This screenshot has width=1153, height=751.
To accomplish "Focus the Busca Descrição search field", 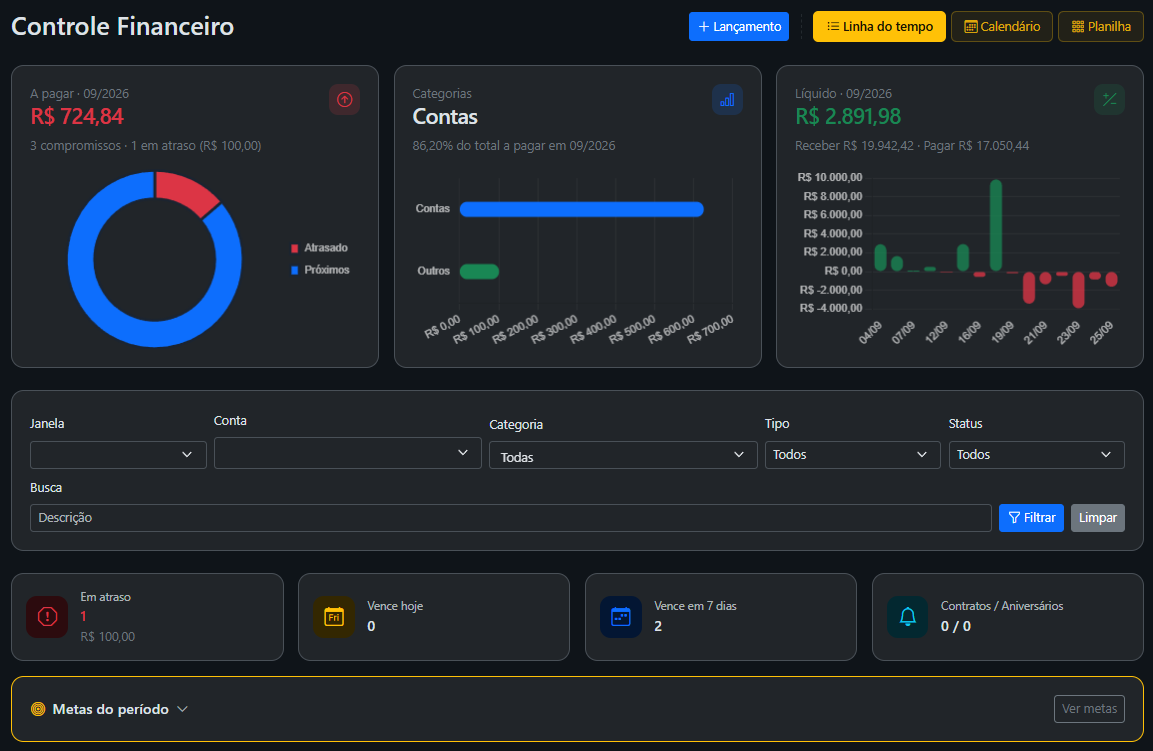I will [510, 518].
